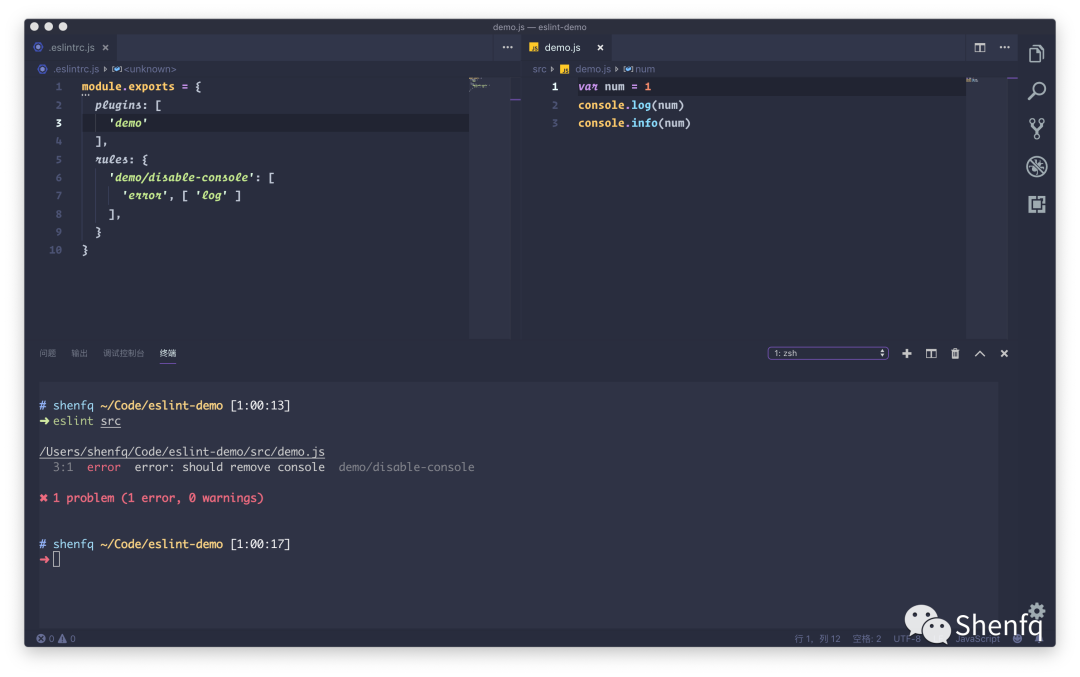Click the <unknown> breadcrumb symbol
The width and height of the screenshot is (1080, 677).
(x=149, y=69)
